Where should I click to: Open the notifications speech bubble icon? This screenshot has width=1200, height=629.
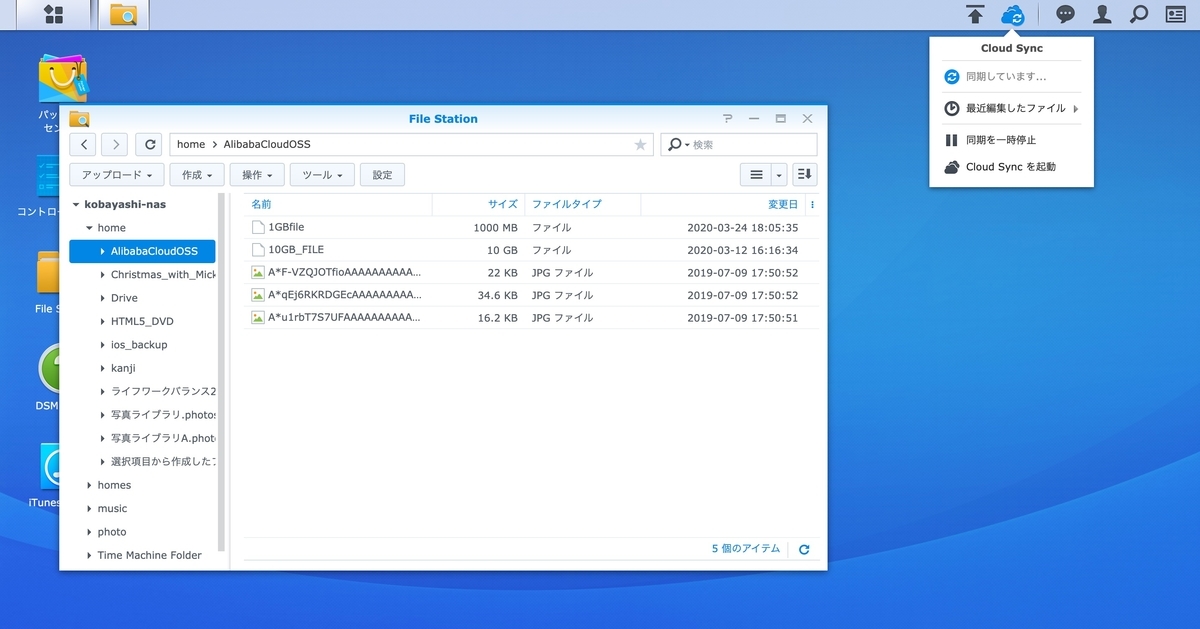[x=1066, y=15]
